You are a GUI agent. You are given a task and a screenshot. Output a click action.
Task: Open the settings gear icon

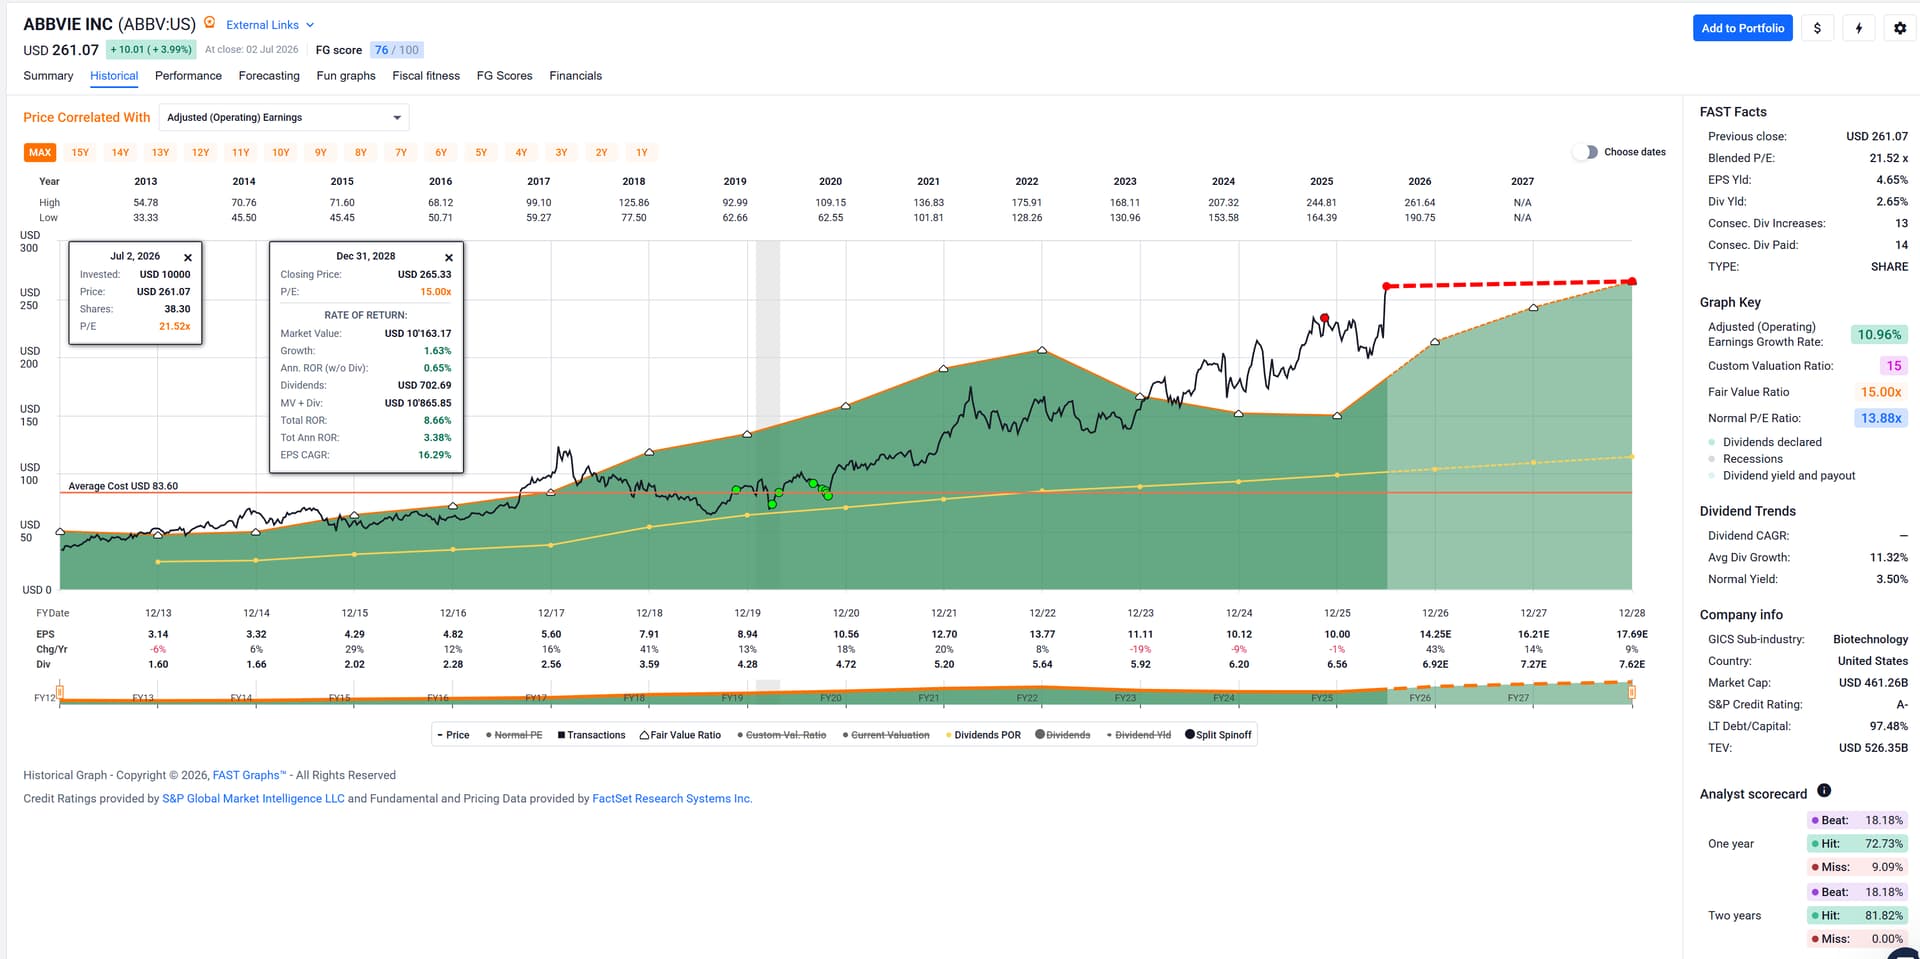tap(1900, 28)
